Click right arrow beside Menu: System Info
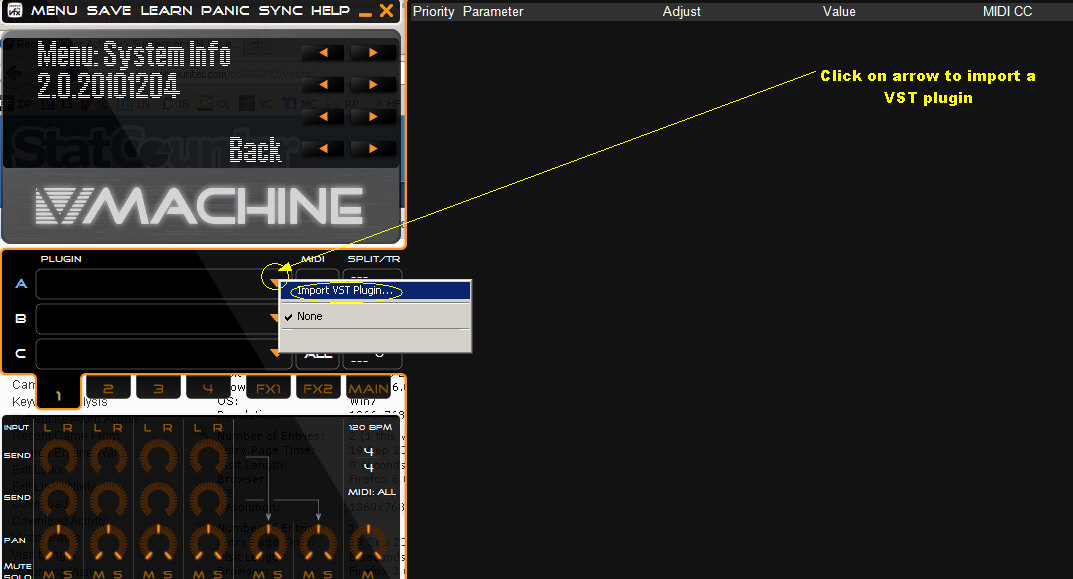The height and width of the screenshot is (579, 1073). pyautogui.click(x=373, y=53)
